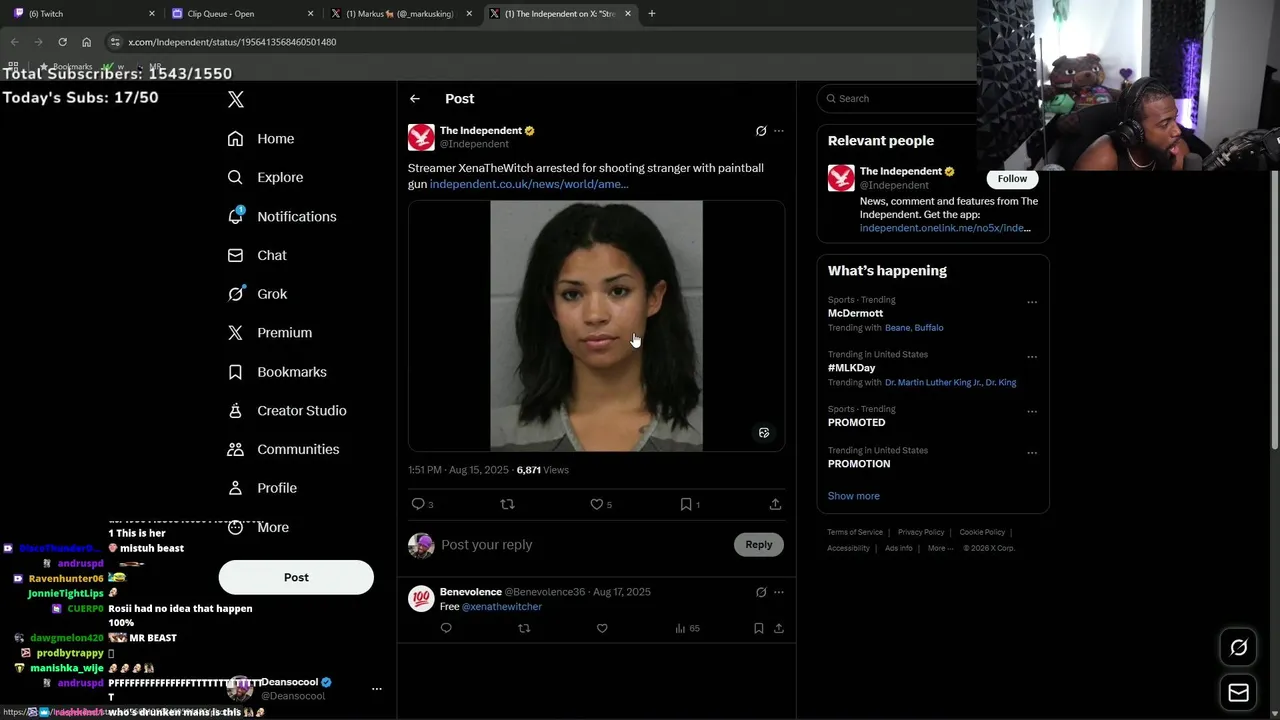This screenshot has height=720, width=1280.
Task: Reload the page with the browser refresh icon
Action: point(62,42)
